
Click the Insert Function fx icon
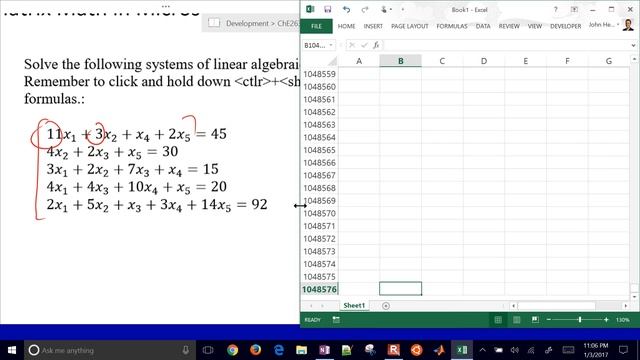(x=376, y=45)
